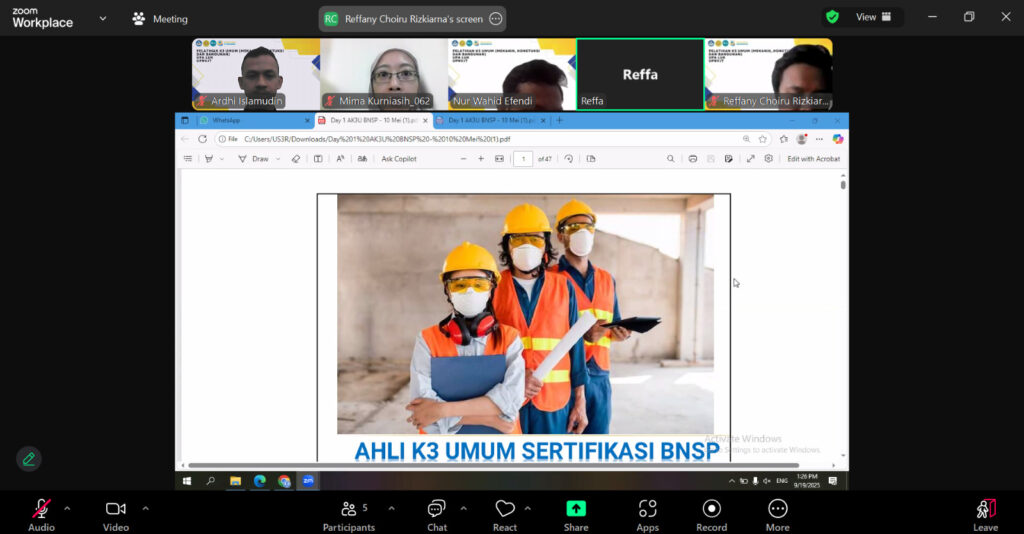Expand the Audio options arrow
This screenshot has width=1024, height=534.
point(67,508)
